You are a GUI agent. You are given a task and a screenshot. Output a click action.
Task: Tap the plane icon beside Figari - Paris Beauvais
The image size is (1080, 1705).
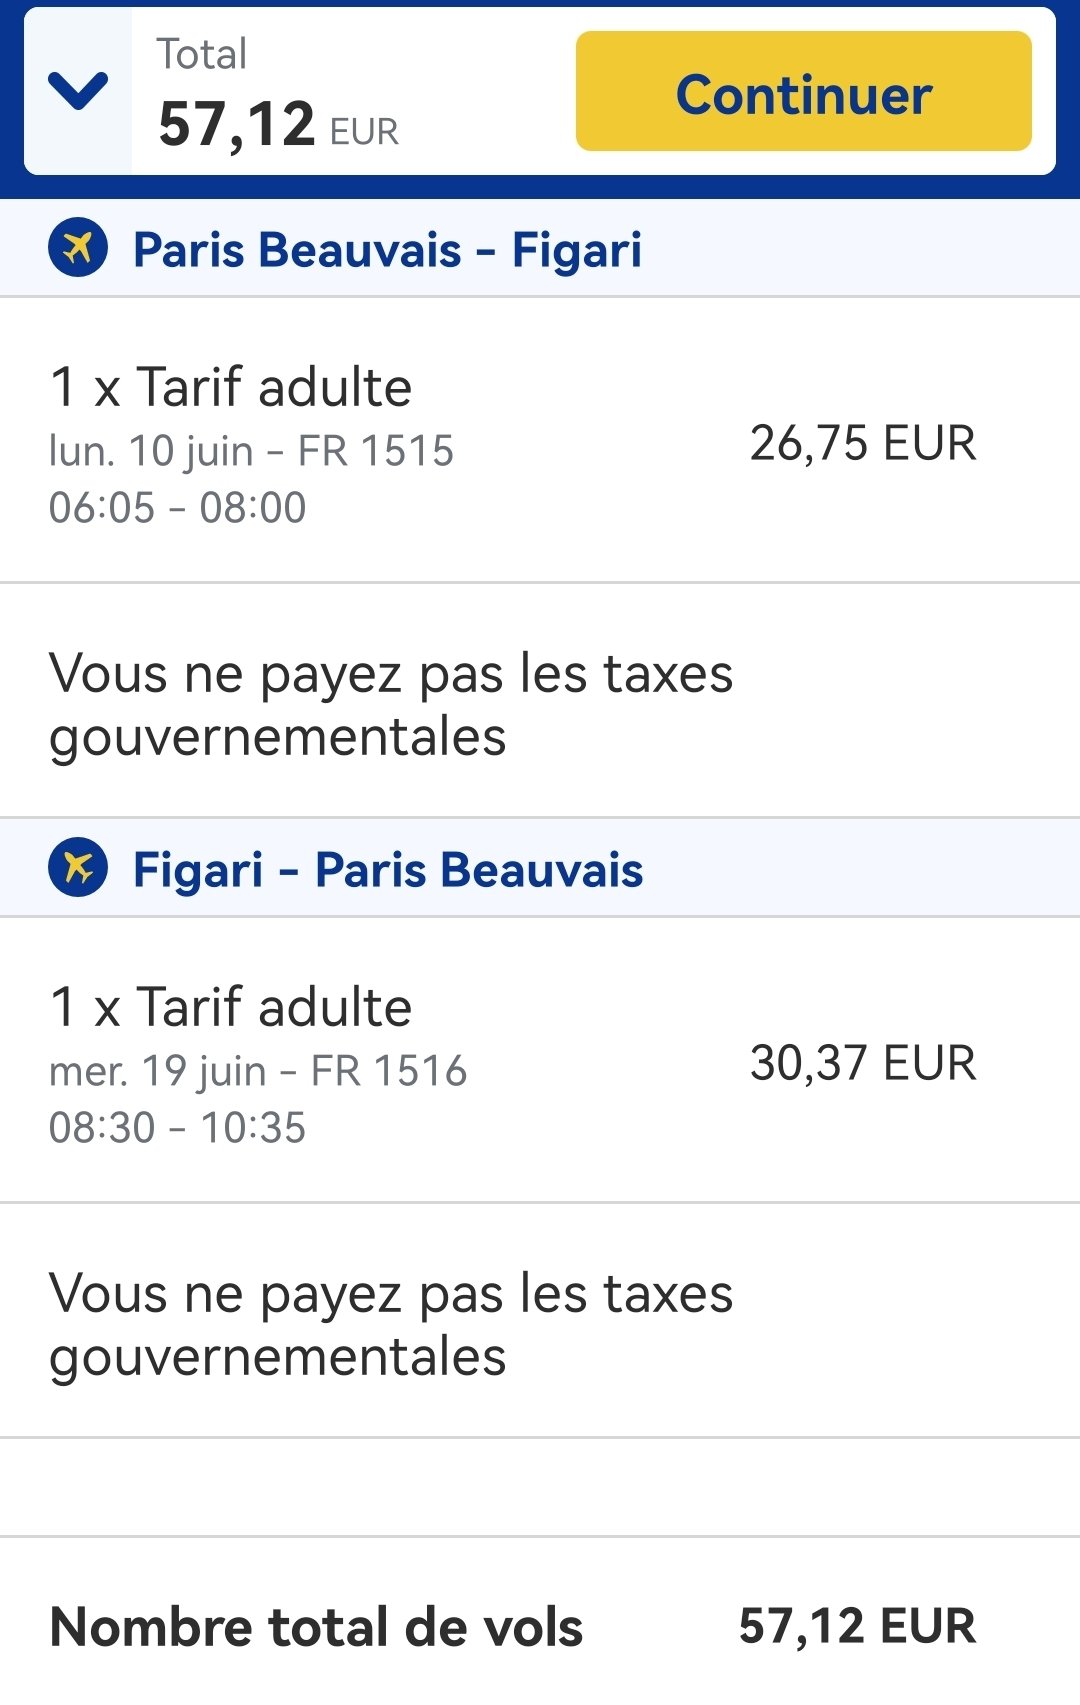point(78,867)
